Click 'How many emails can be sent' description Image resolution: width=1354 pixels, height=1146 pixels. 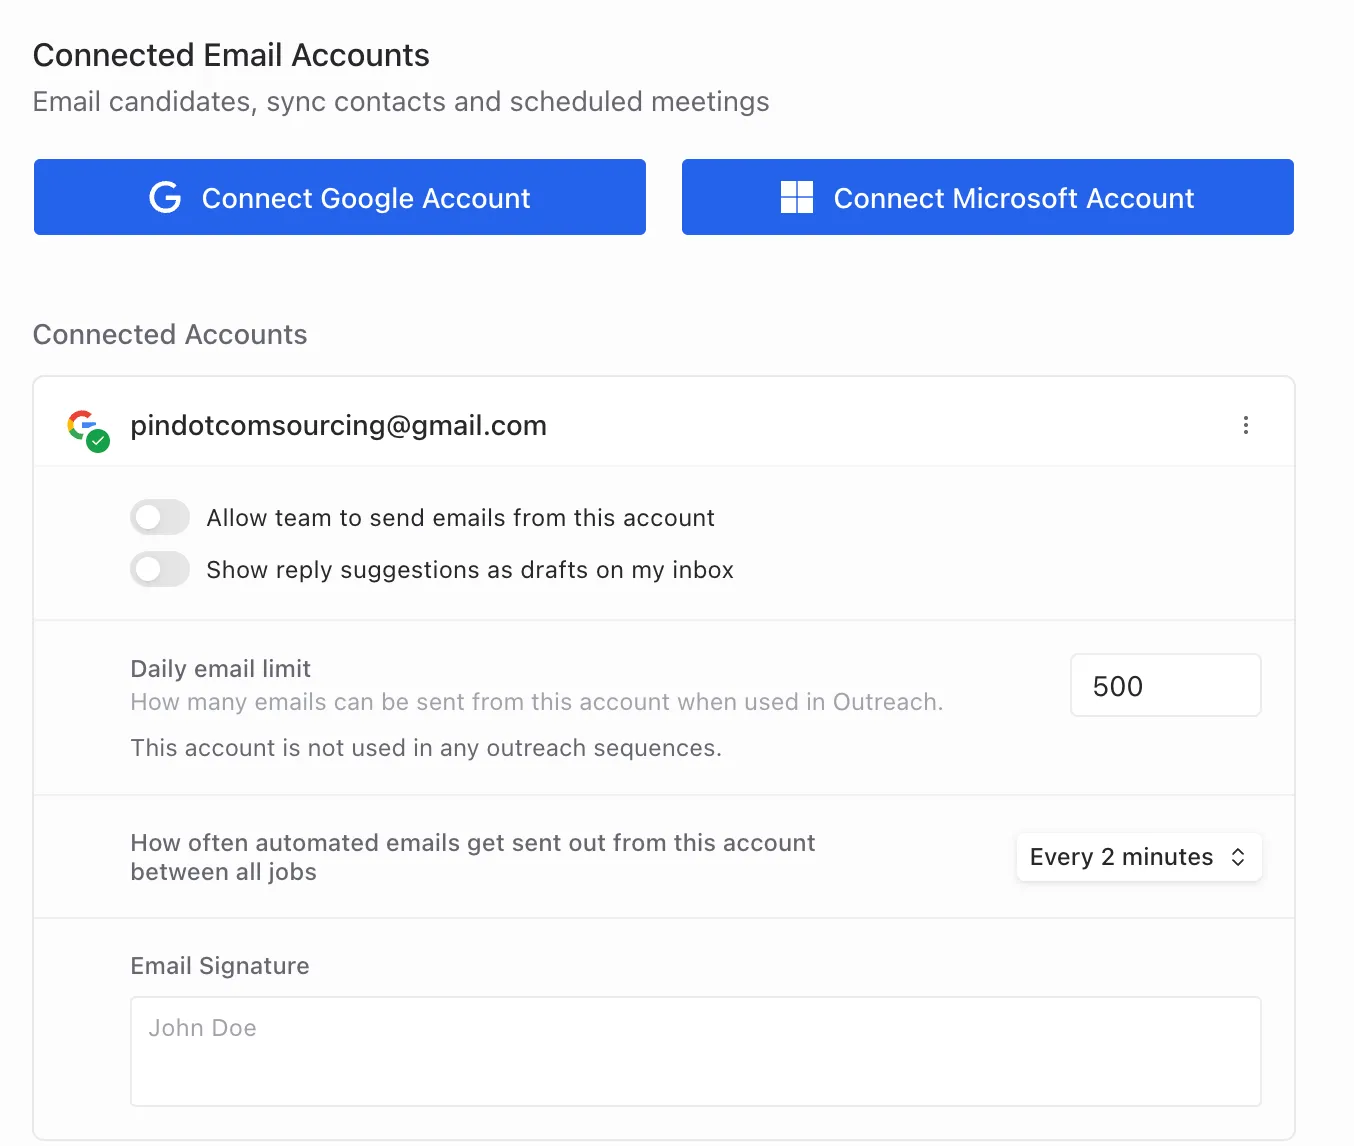(x=537, y=702)
